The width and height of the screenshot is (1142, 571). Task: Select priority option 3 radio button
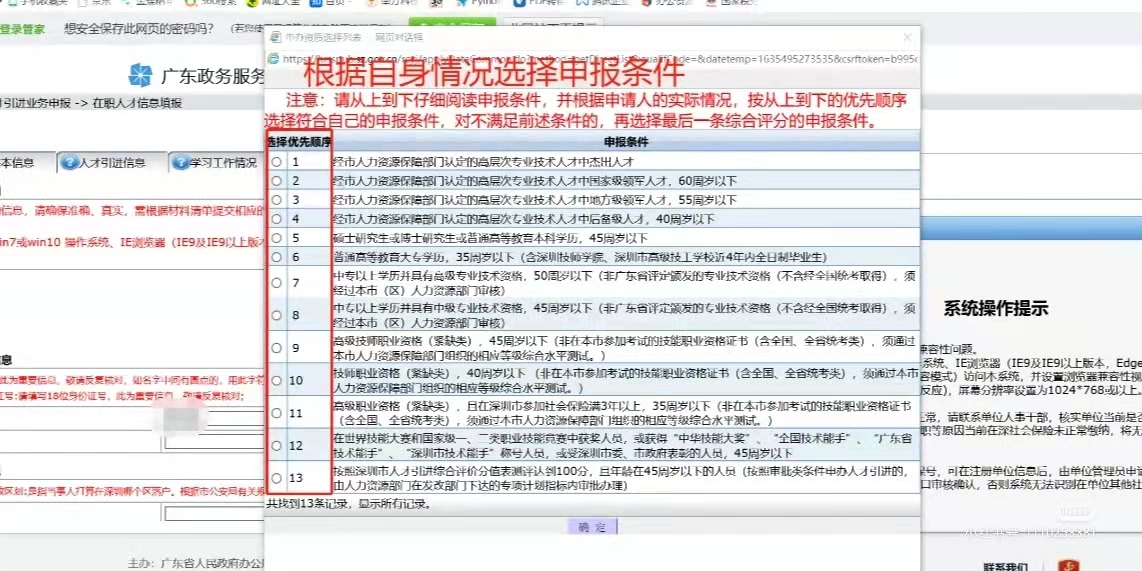(276, 200)
